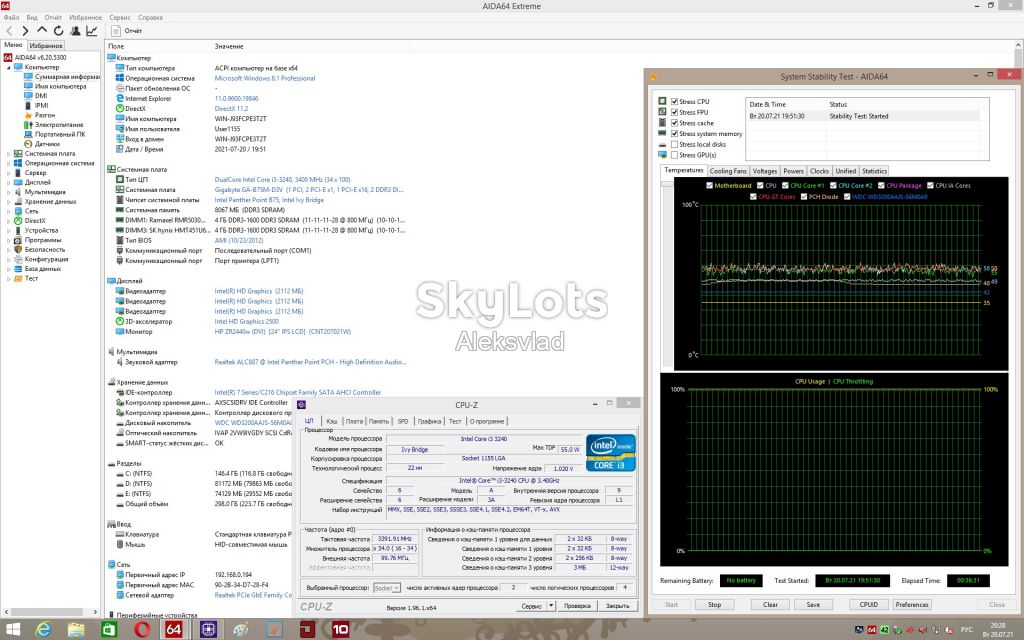
Task: Stop the system stability test
Action: (714, 605)
